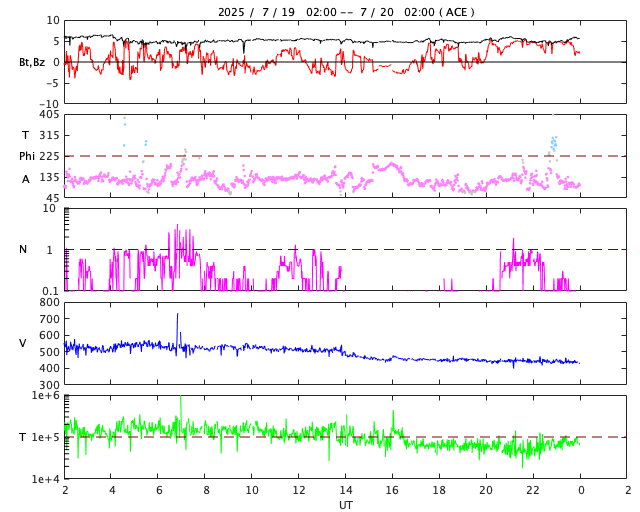Screen dimensions: 640x512
Task: Click the '1e+6' temperature tick label
Action: coord(45,395)
